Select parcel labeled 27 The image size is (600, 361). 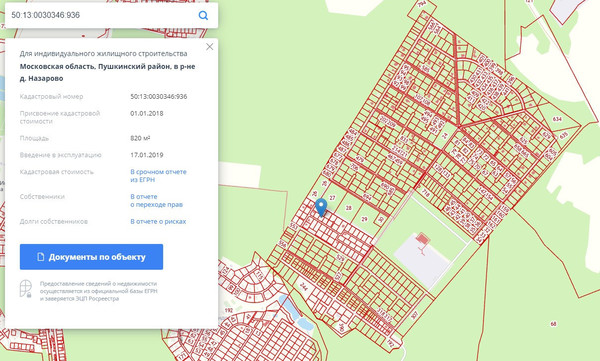tap(332, 198)
